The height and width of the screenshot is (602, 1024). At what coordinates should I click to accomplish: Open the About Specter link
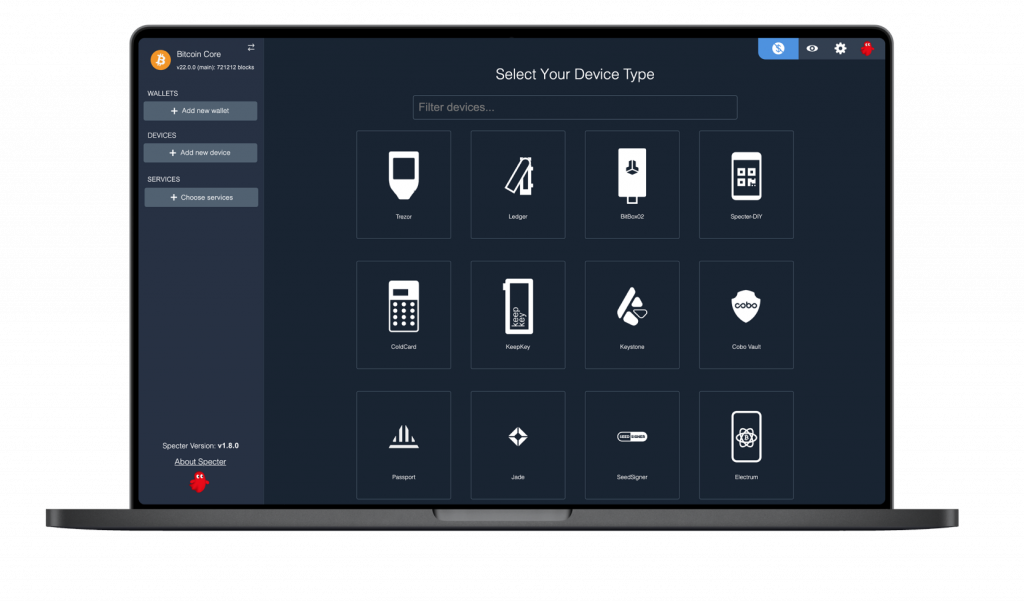point(201,461)
